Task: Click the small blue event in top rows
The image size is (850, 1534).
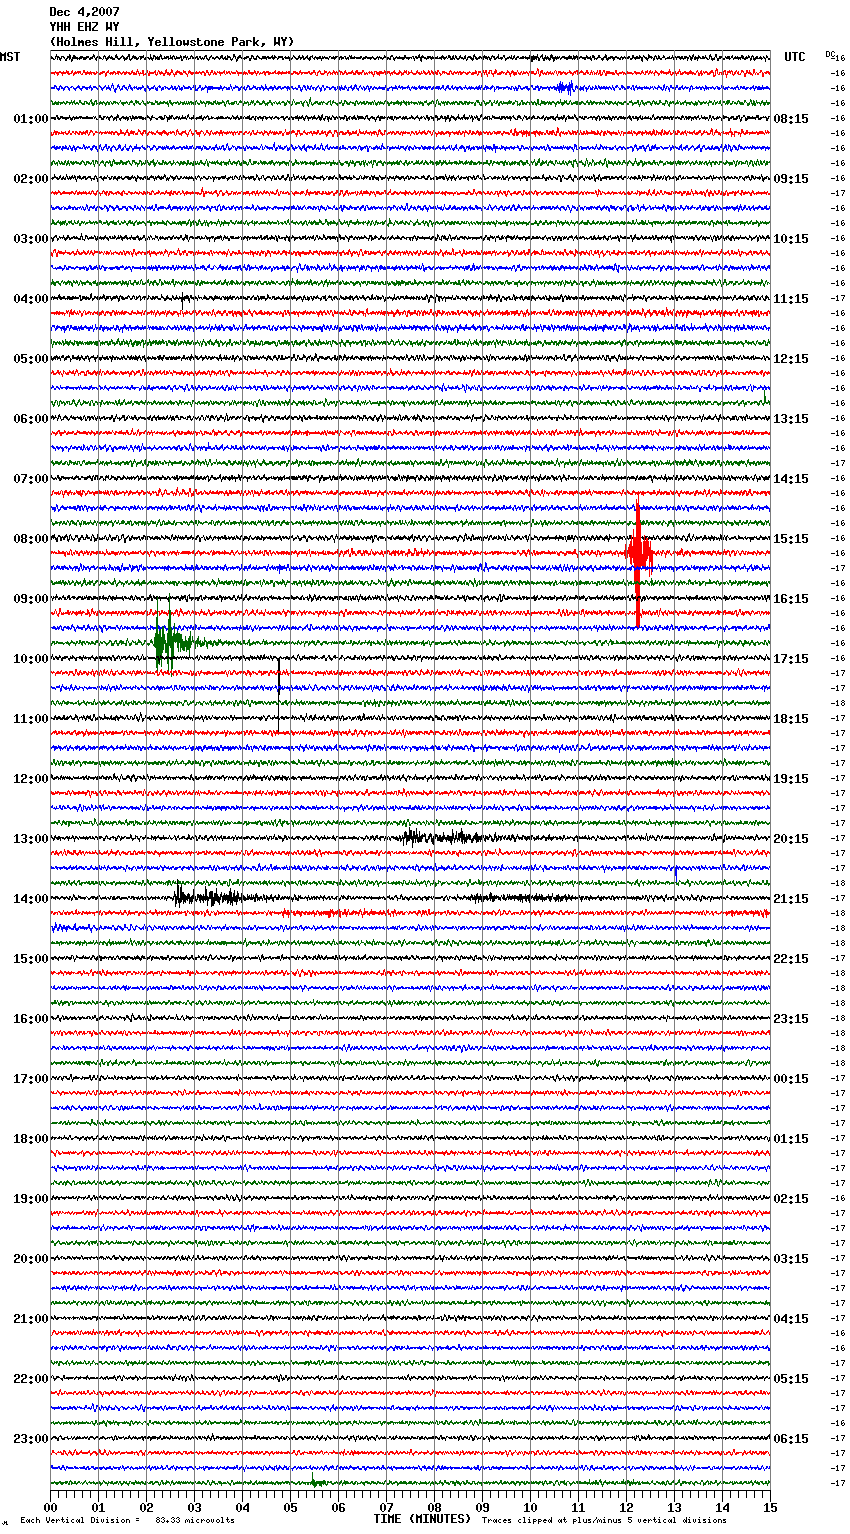Action: (x=565, y=88)
